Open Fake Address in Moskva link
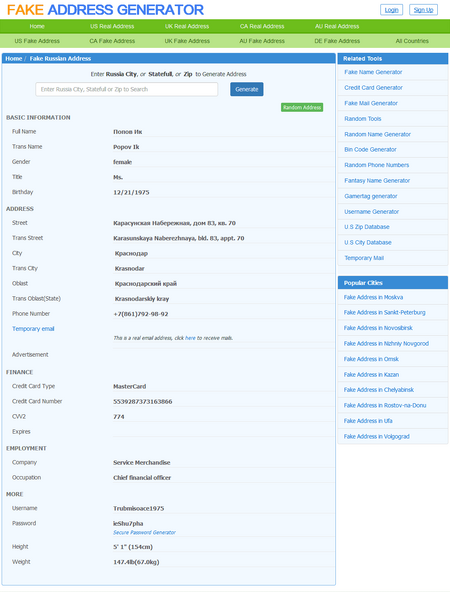 click(373, 297)
